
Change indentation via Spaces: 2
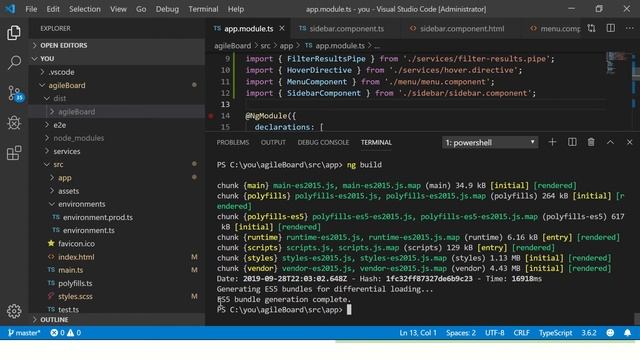[x=461, y=333]
